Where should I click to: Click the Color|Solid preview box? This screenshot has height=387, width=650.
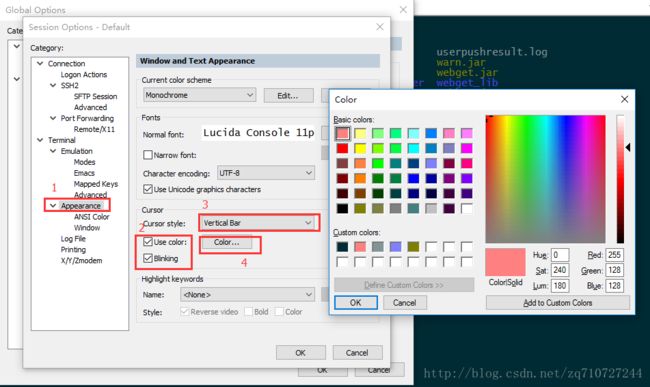click(x=505, y=262)
